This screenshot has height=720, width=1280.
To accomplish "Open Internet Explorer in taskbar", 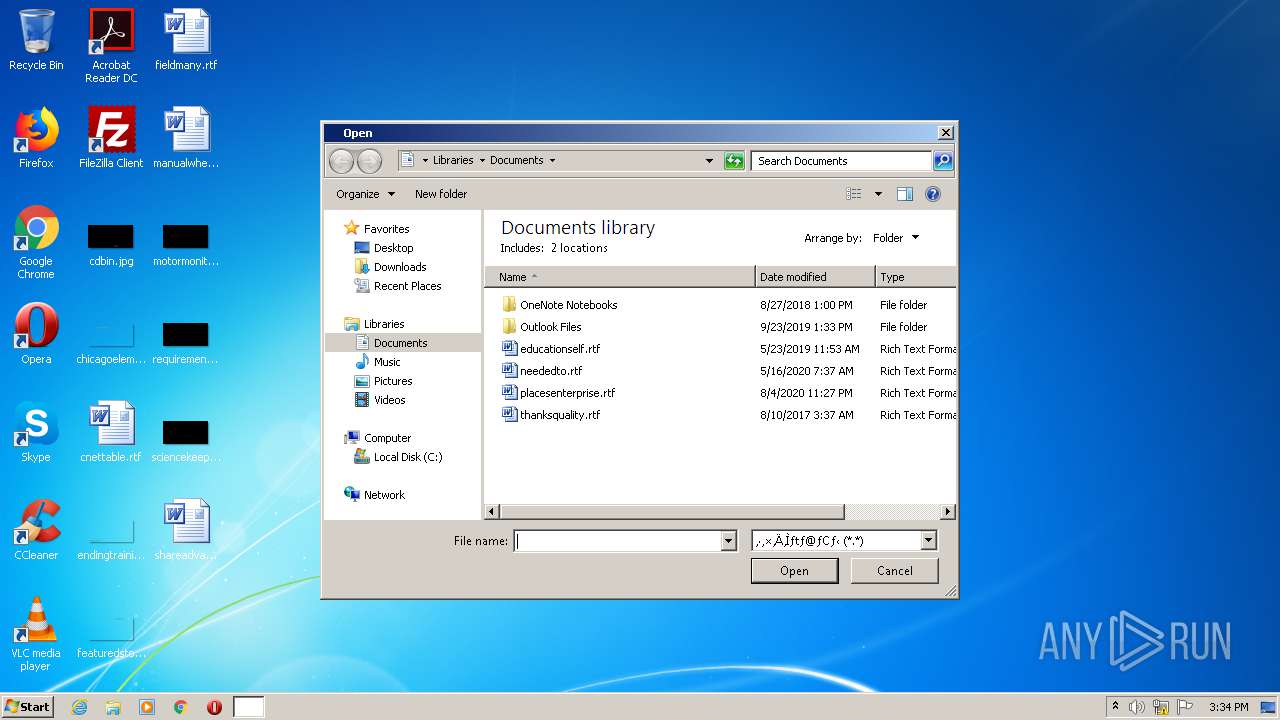I will pos(79,707).
